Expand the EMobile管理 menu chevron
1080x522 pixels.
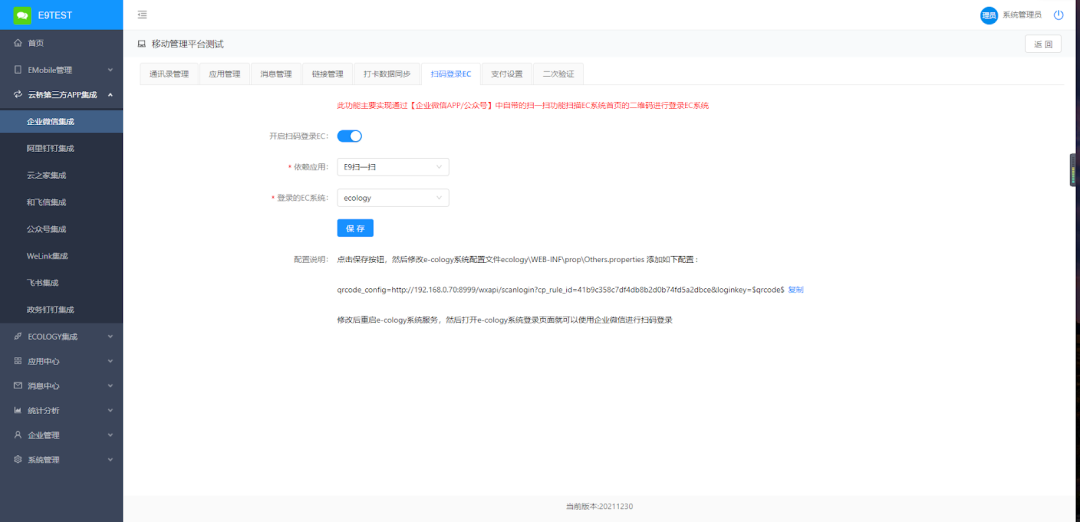(x=110, y=70)
